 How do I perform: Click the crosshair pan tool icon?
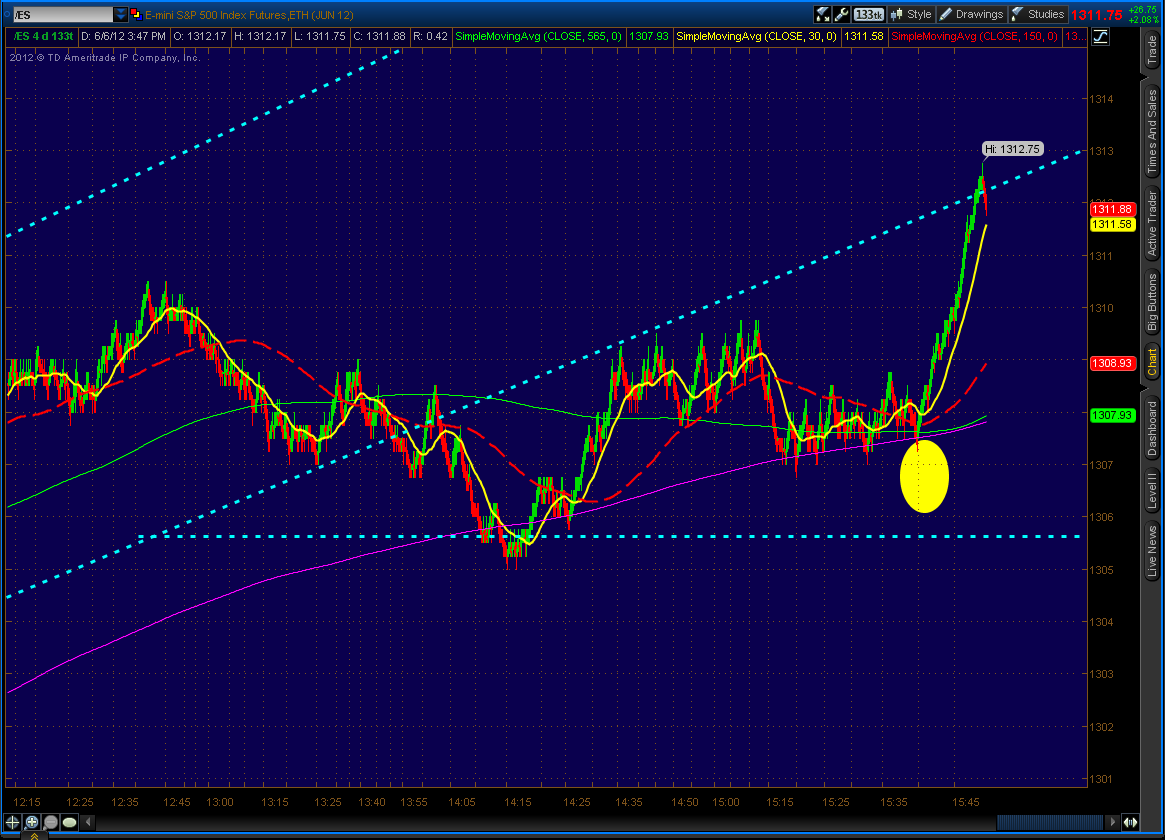pyautogui.click(x=13, y=822)
